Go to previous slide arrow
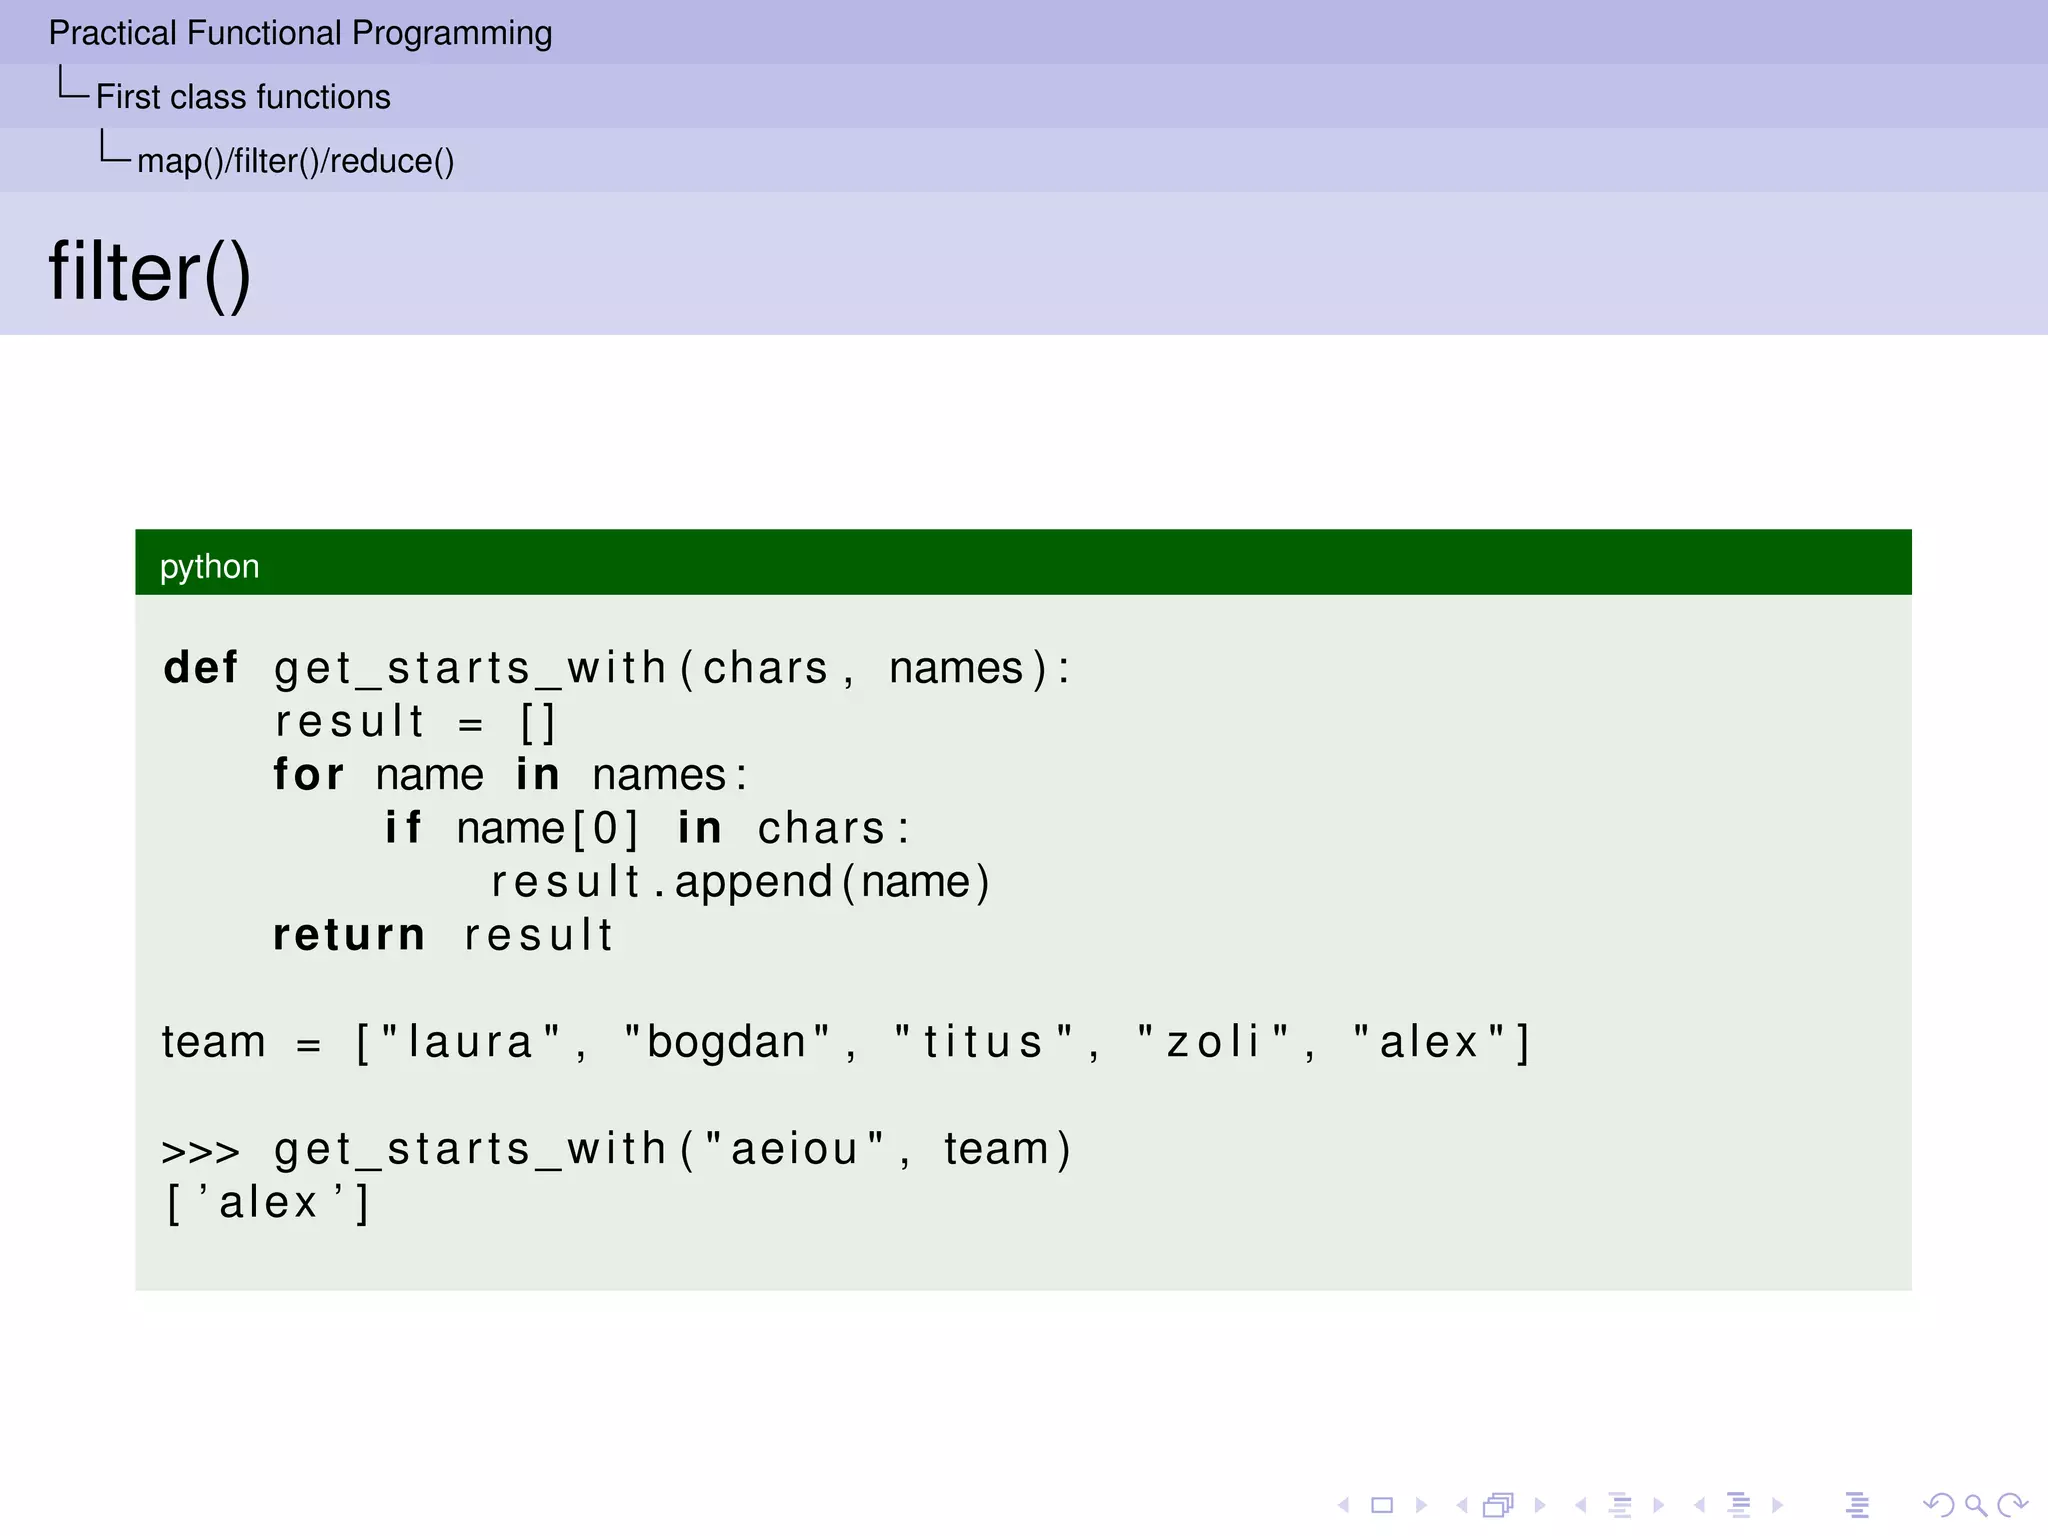 (x=1344, y=1505)
